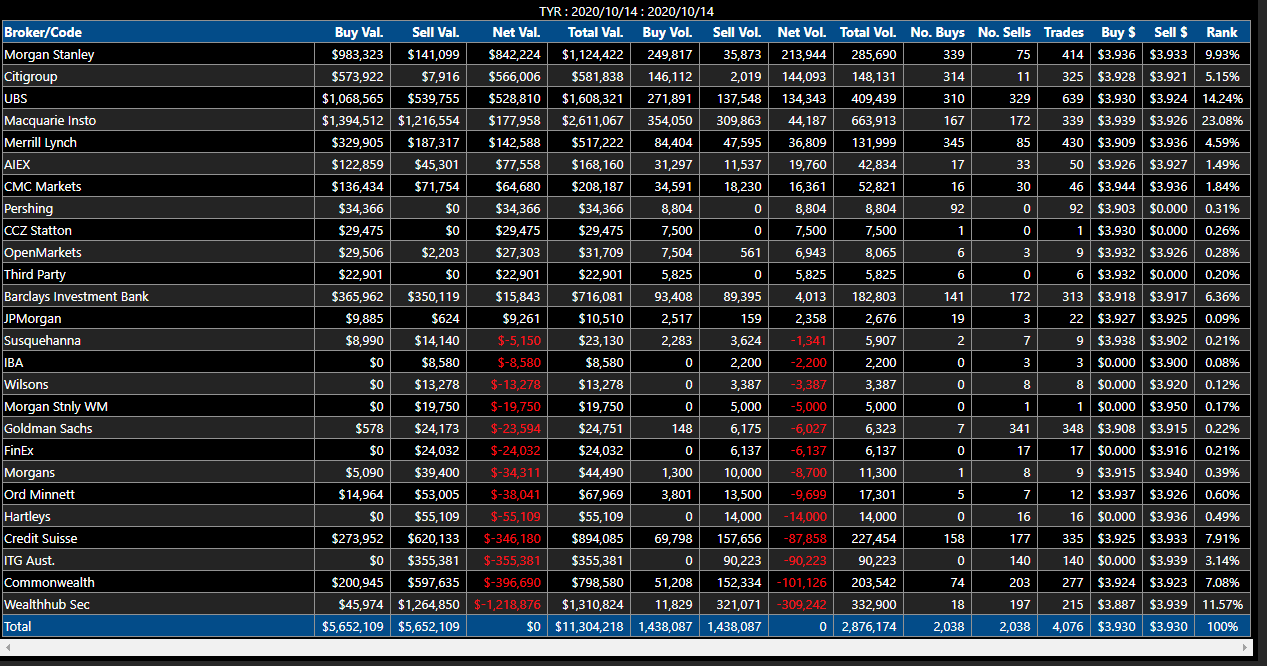Click ITG Aust. sell value $355,381
The height and width of the screenshot is (666, 1267).
click(x=433, y=560)
